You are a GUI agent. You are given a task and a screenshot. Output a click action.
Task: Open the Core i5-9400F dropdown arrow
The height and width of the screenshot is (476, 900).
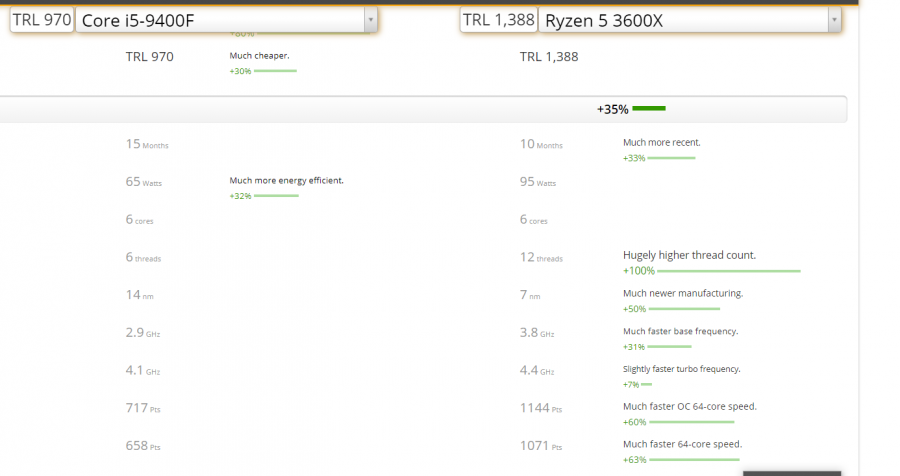pyautogui.click(x=371, y=20)
